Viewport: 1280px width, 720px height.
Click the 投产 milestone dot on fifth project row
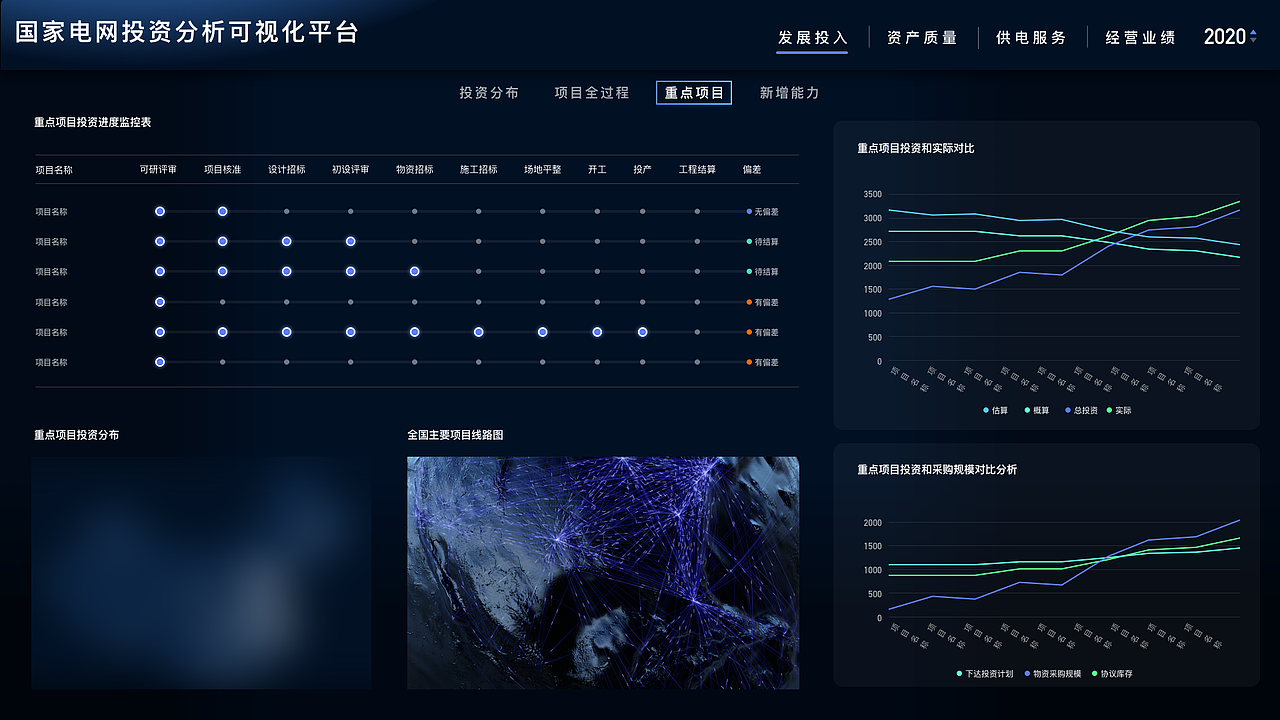pos(642,332)
